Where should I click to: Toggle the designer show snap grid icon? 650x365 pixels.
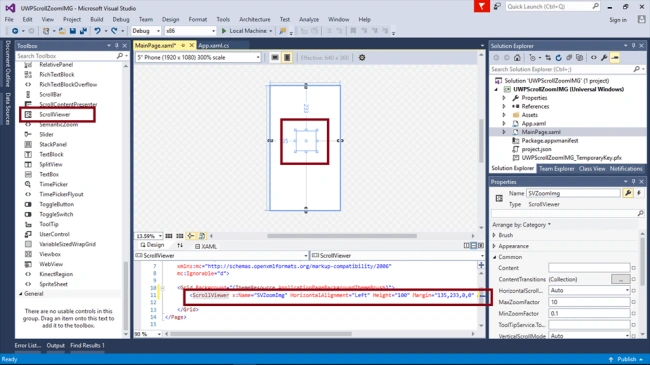point(169,236)
